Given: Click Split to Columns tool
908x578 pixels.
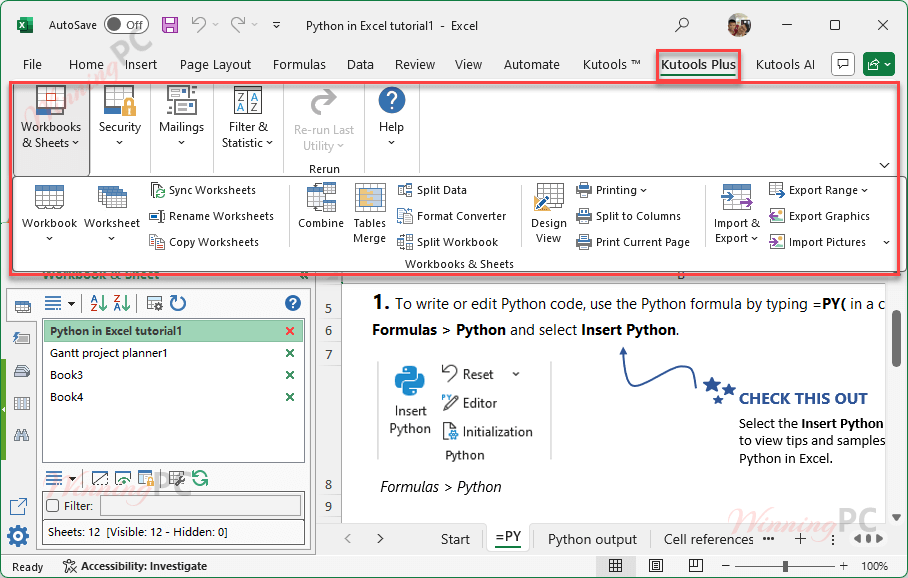Looking at the screenshot, I should tap(628, 216).
